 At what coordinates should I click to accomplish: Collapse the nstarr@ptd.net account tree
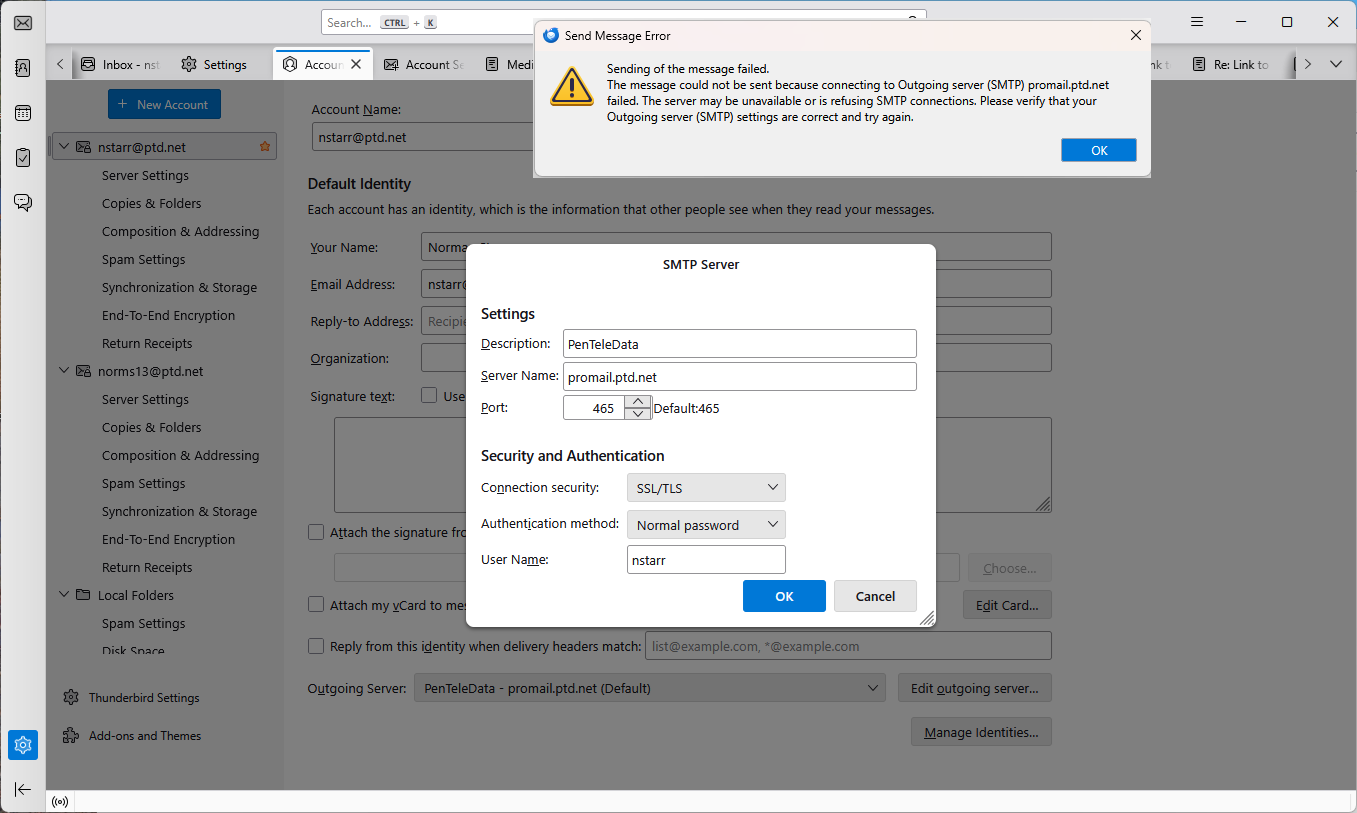click(x=64, y=147)
